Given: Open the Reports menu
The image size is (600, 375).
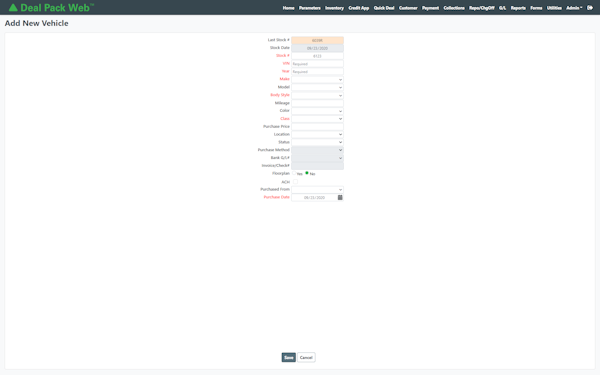Looking at the screenshot, I should 518,8.
